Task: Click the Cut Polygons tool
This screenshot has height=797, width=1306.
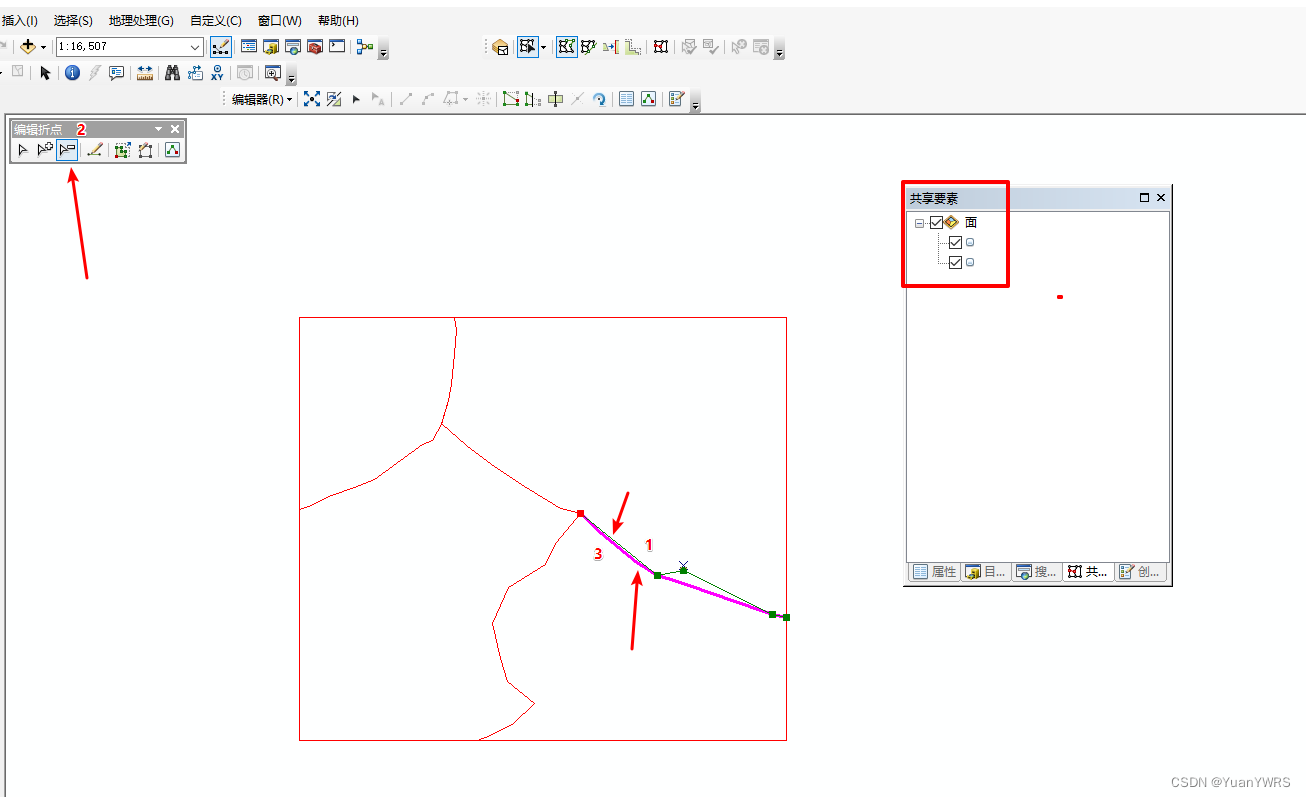Action: [x=555, y=99]
